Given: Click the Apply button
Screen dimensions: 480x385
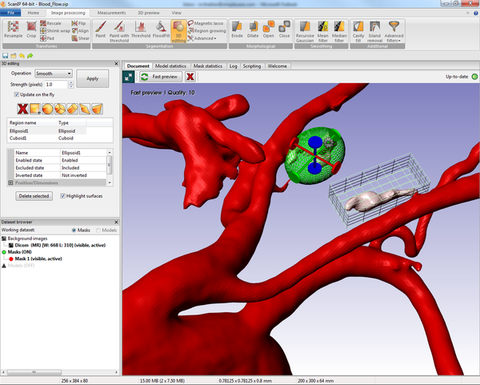Looking at the screenshot, I should click(x=93, y=79).
